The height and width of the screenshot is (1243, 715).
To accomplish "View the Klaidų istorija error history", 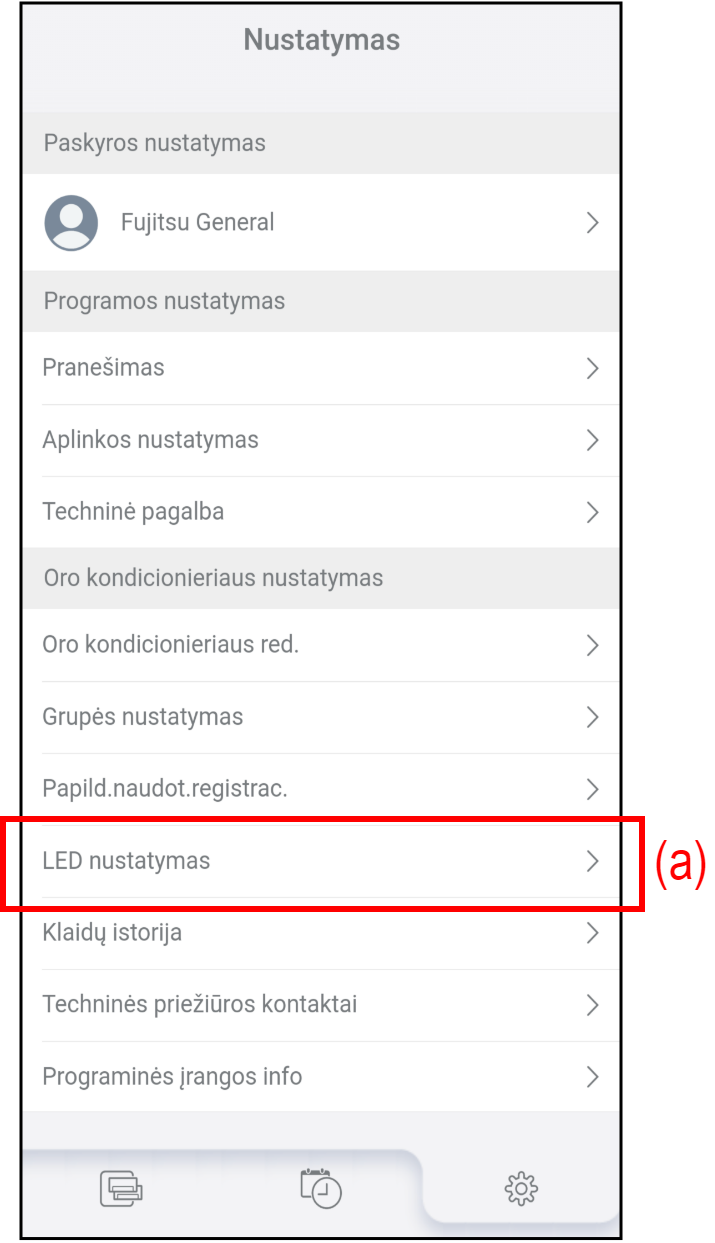I will pyautogui.click(x=112, y=933).
